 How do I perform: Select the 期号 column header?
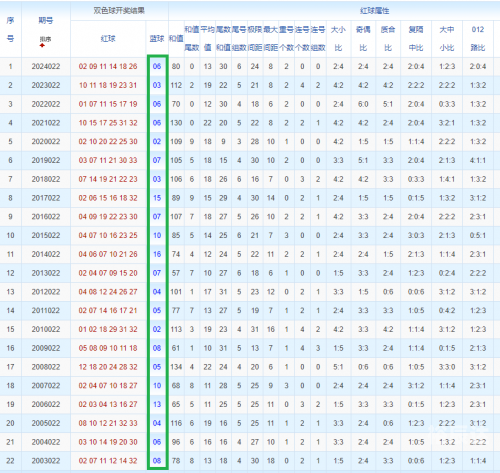coord(46,21)
